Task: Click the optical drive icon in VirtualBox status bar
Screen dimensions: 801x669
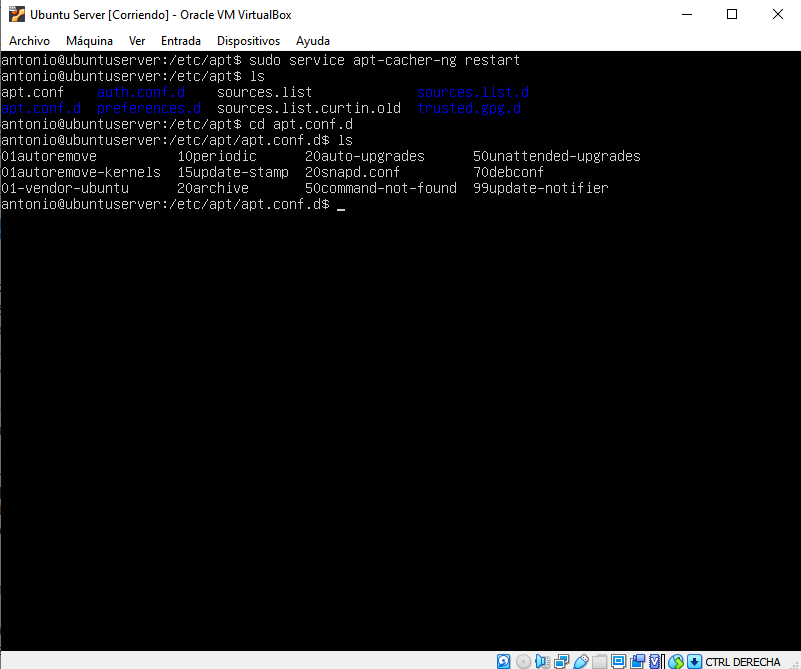Action: click(523, 661)
